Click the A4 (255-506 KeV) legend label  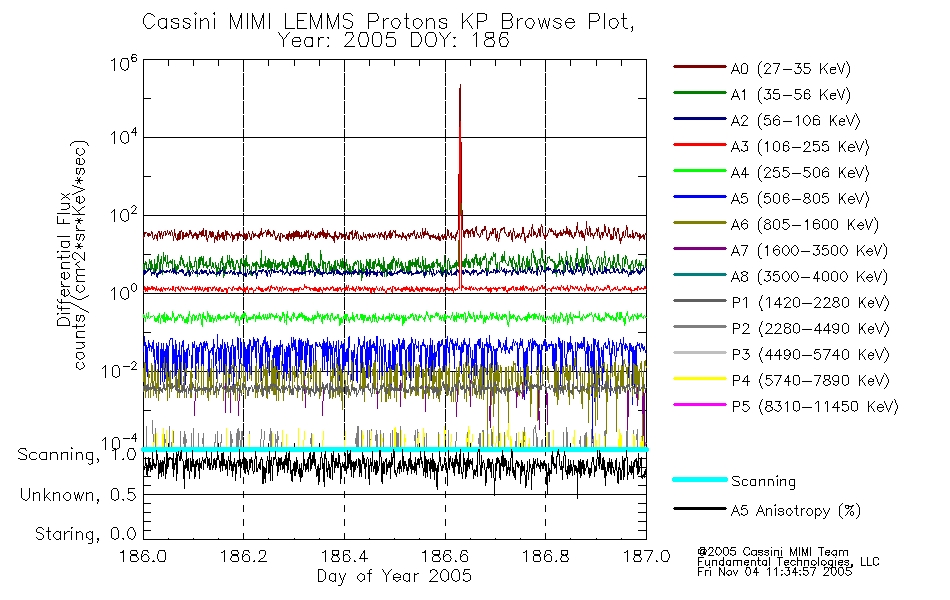click(x=800, y=173)
